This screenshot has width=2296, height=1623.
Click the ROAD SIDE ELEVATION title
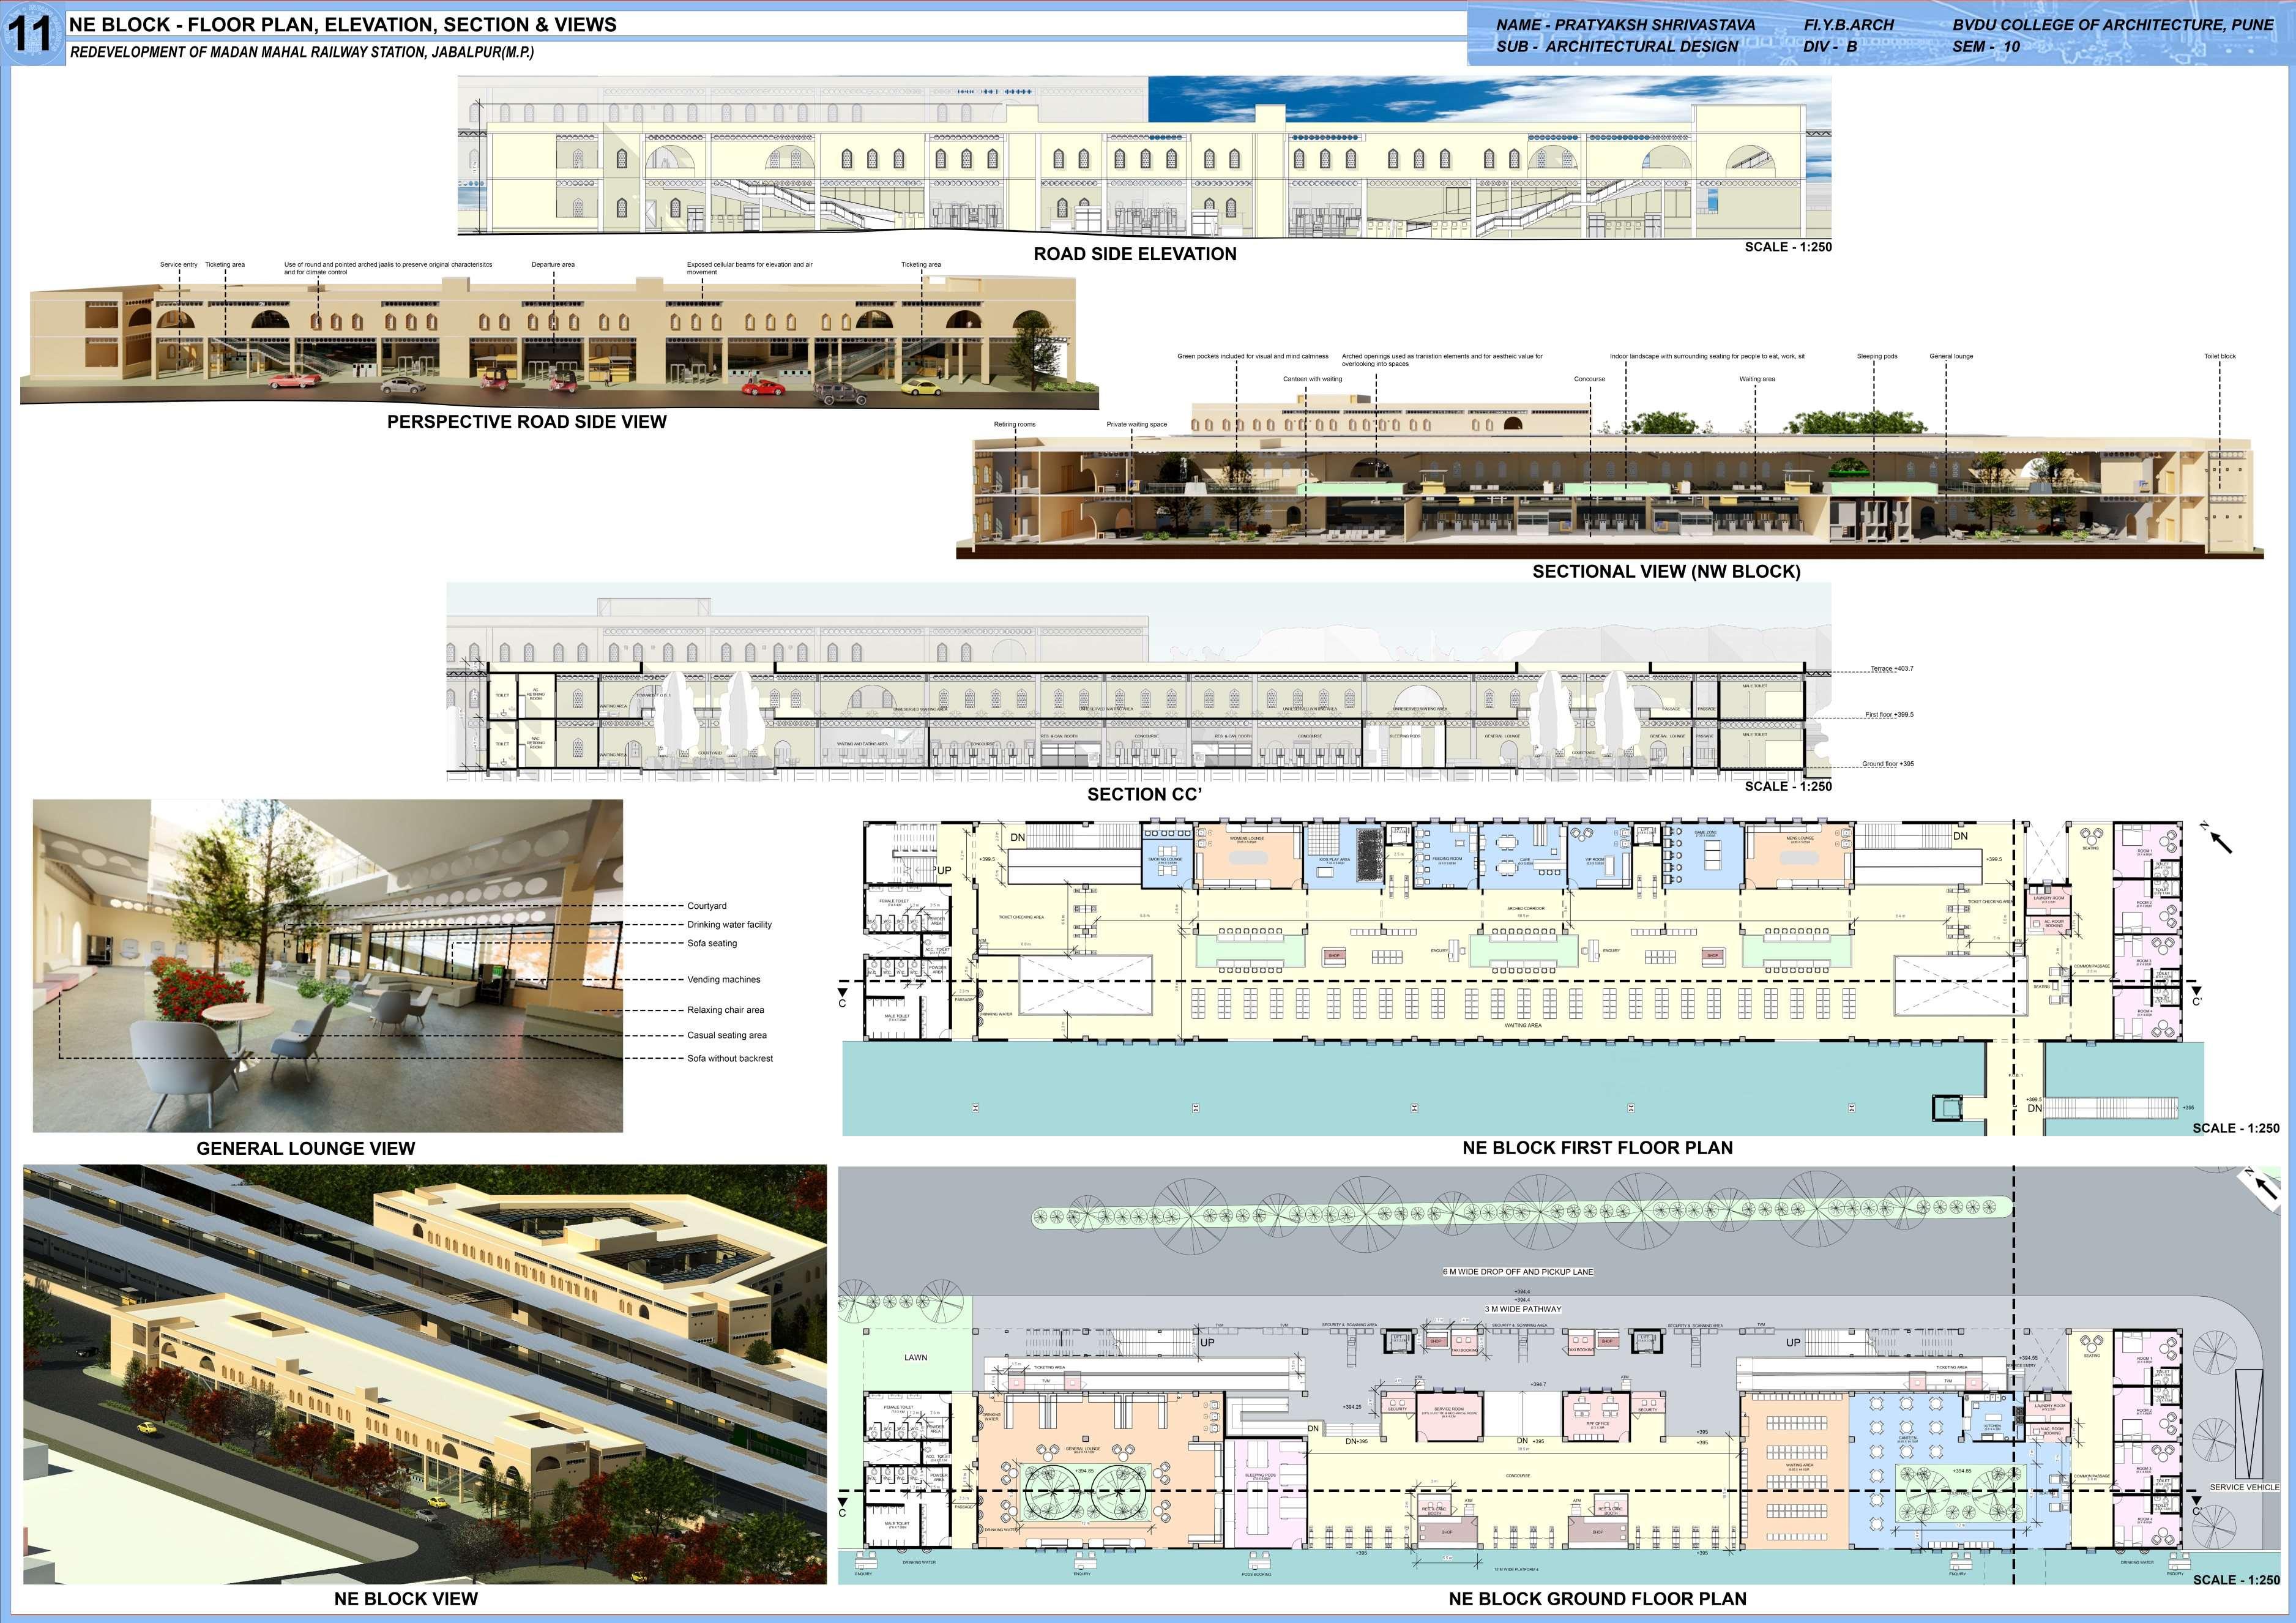1134,254
